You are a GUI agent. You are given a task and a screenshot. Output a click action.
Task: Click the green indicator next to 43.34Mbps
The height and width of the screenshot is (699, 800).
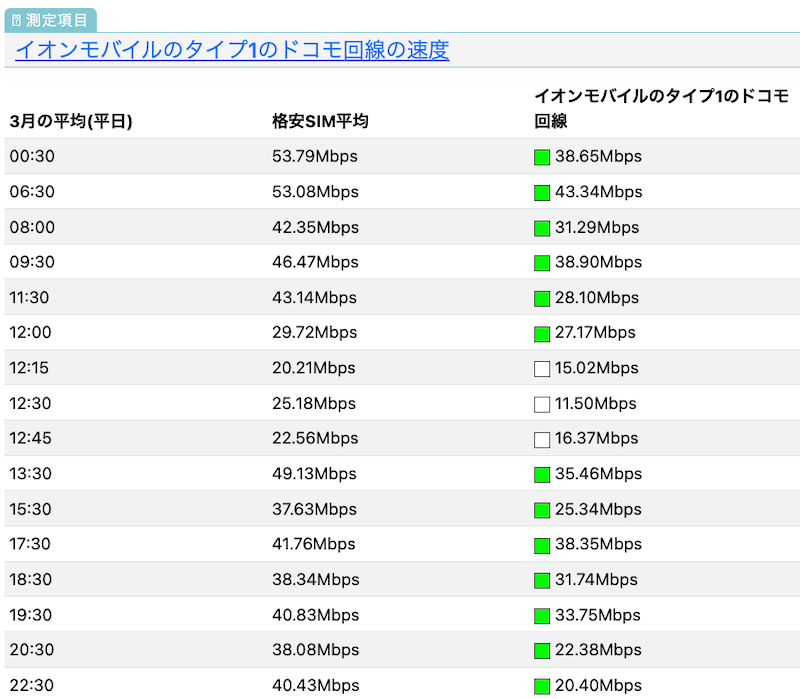[x=541, y=192]
